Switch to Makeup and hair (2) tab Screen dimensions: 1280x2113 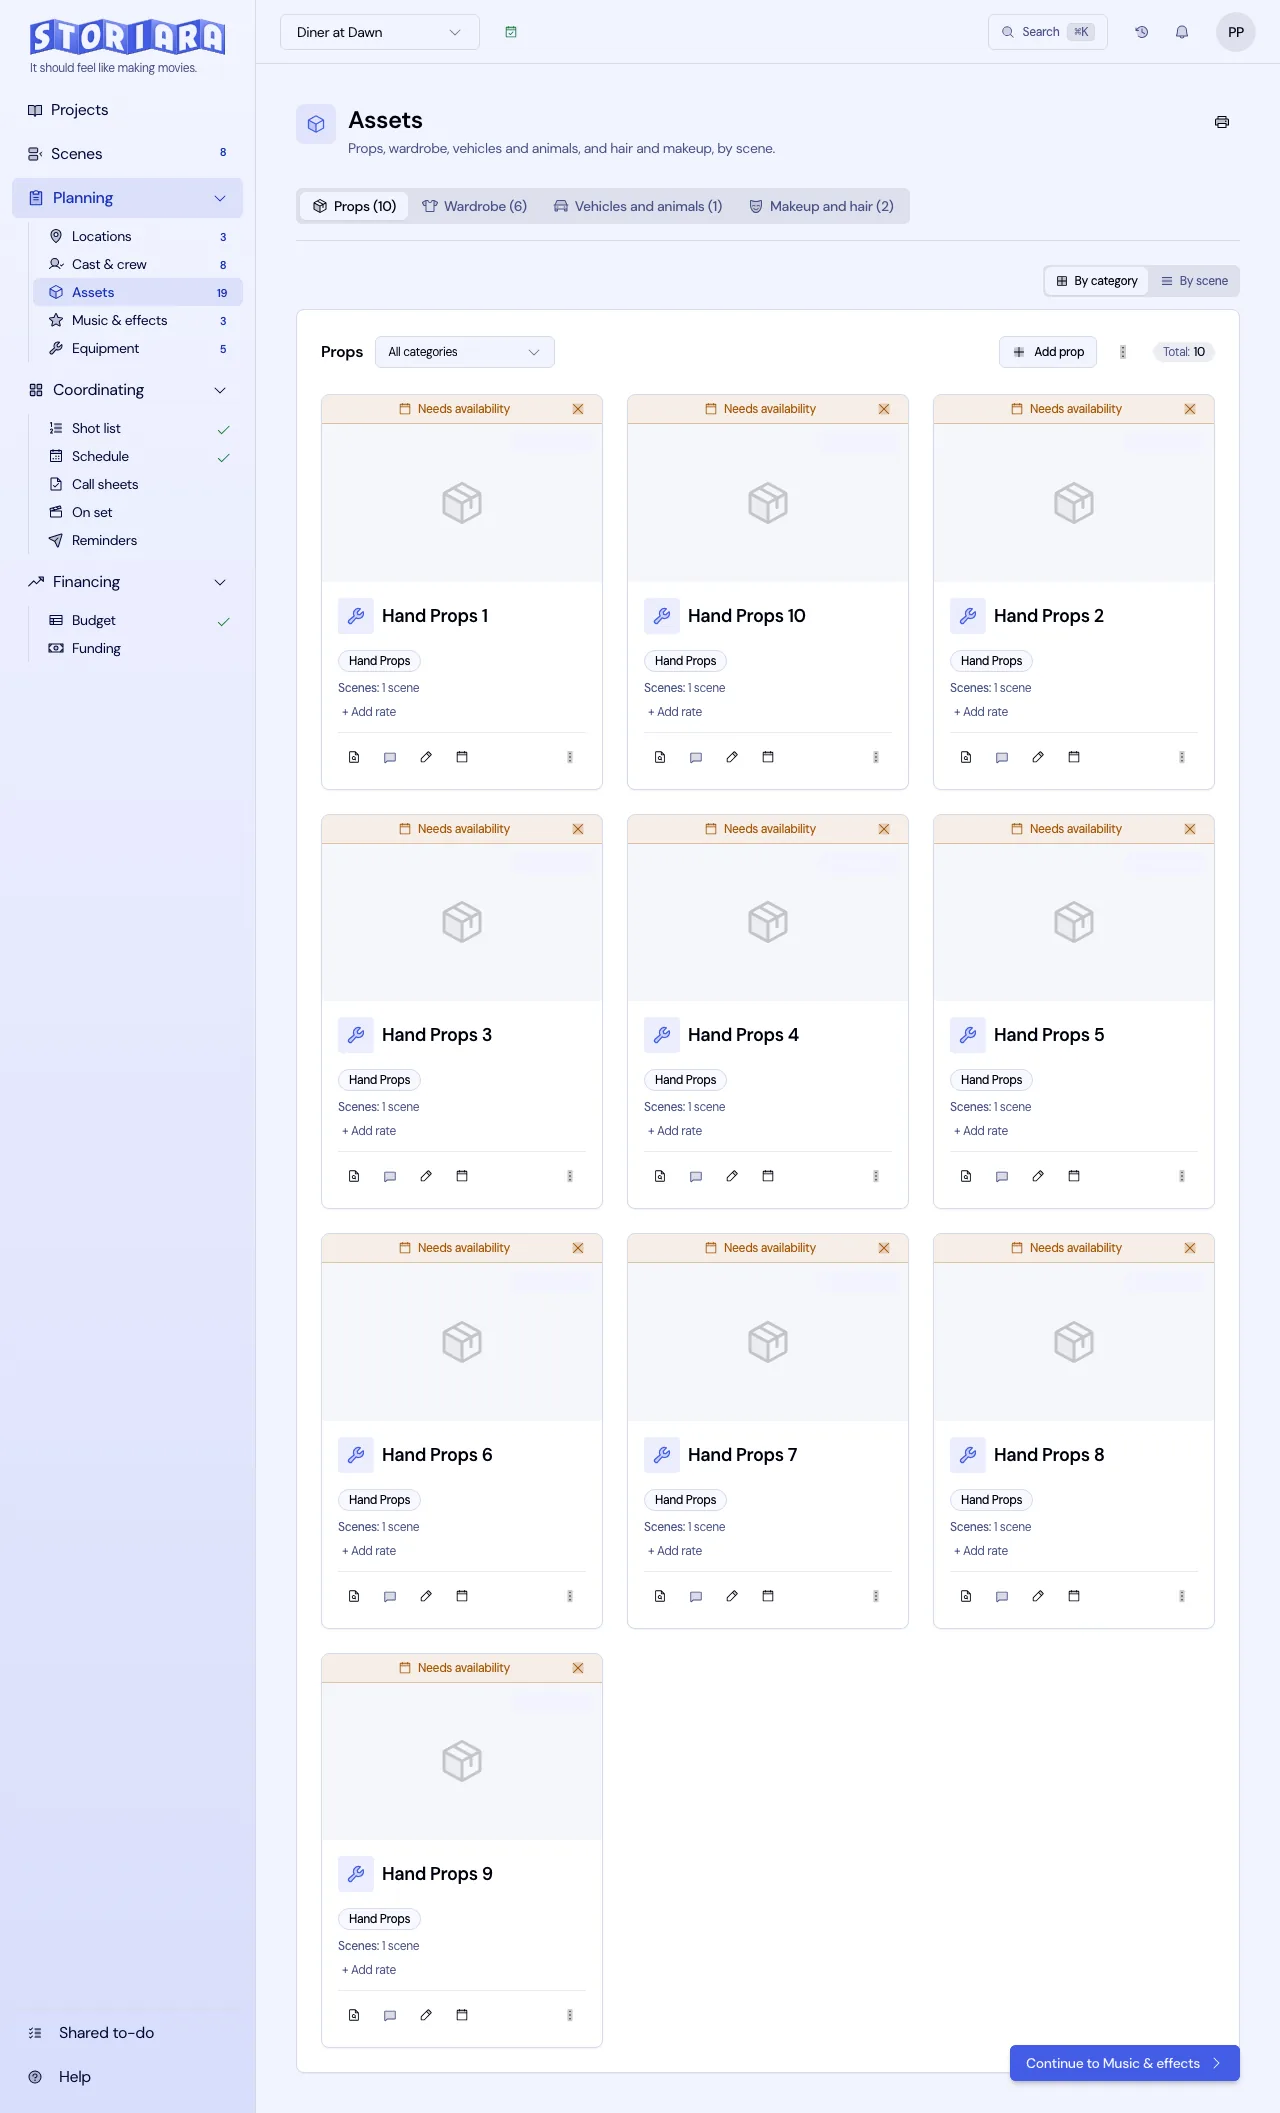[821, 206]
